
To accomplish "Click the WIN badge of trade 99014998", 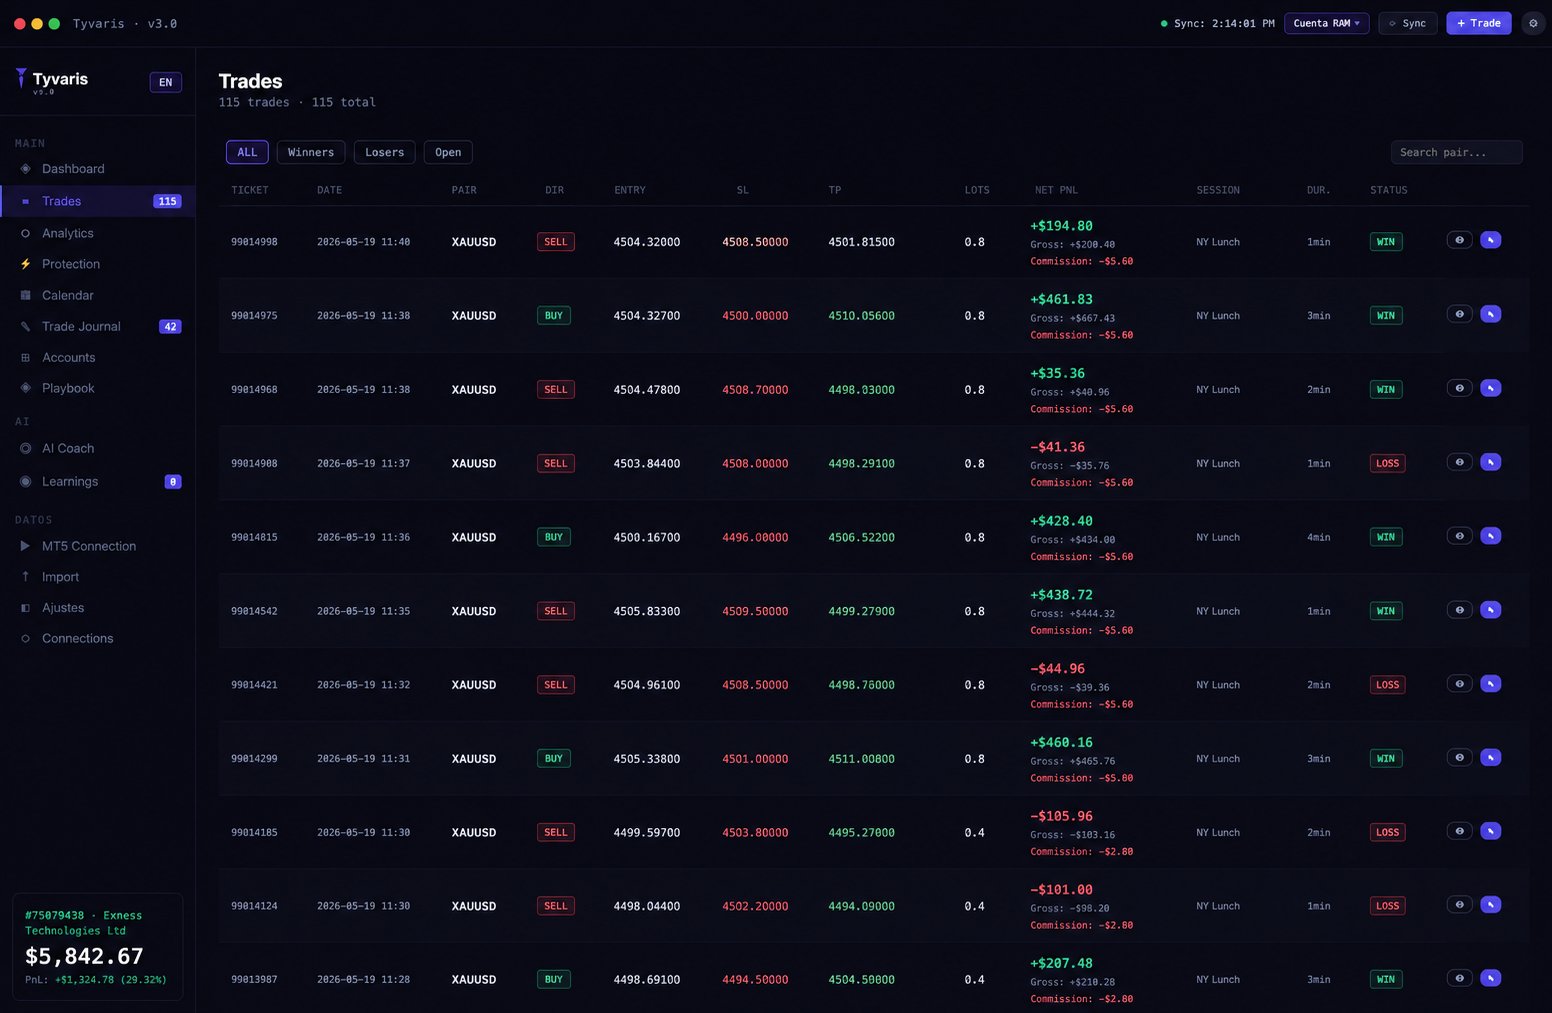I will click(x=1385, y=242).
